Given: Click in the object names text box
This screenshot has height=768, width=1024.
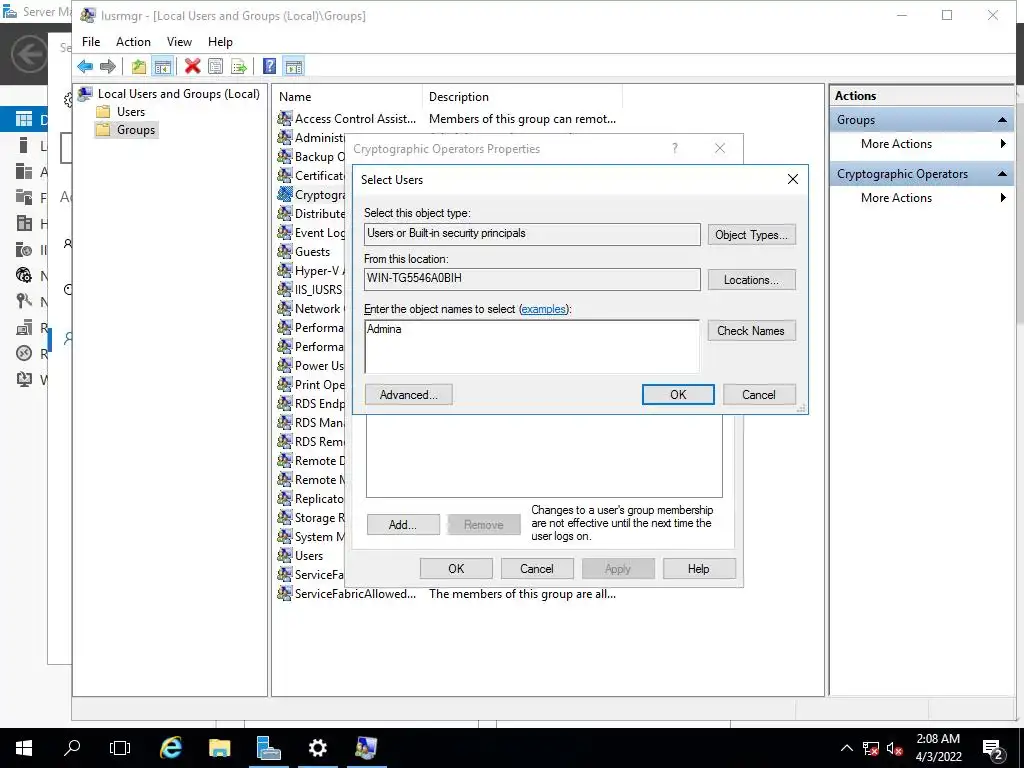Looking at the screenshot, I should point(532,346).
